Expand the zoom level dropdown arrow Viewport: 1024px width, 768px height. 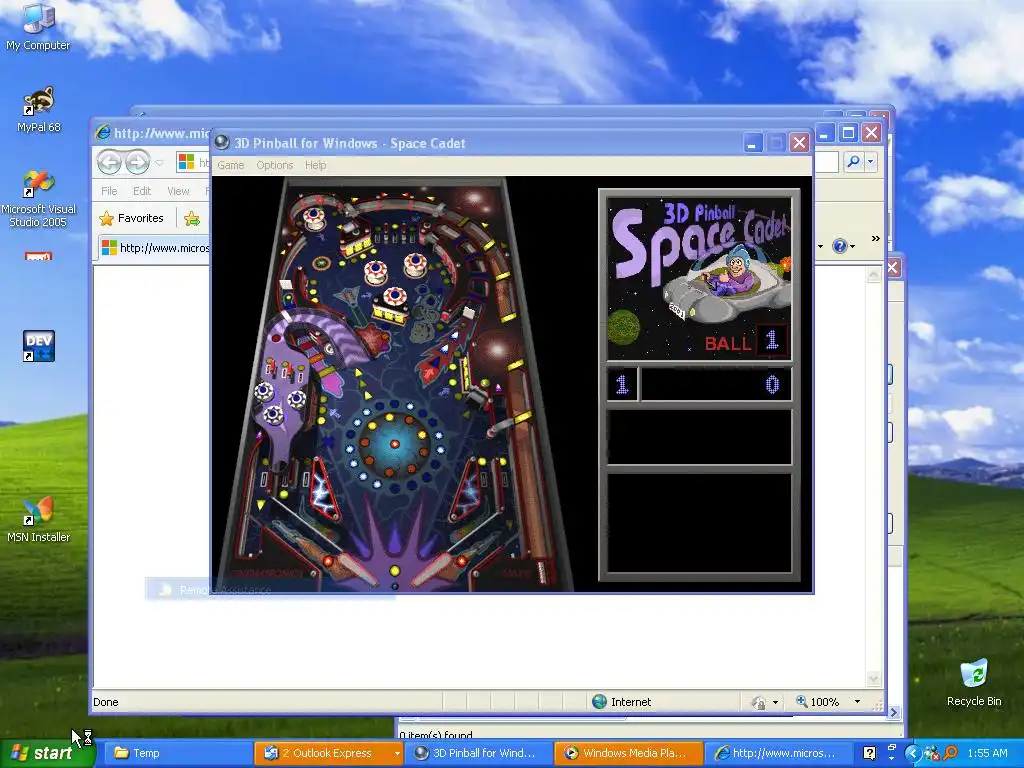tap(857, 701)
